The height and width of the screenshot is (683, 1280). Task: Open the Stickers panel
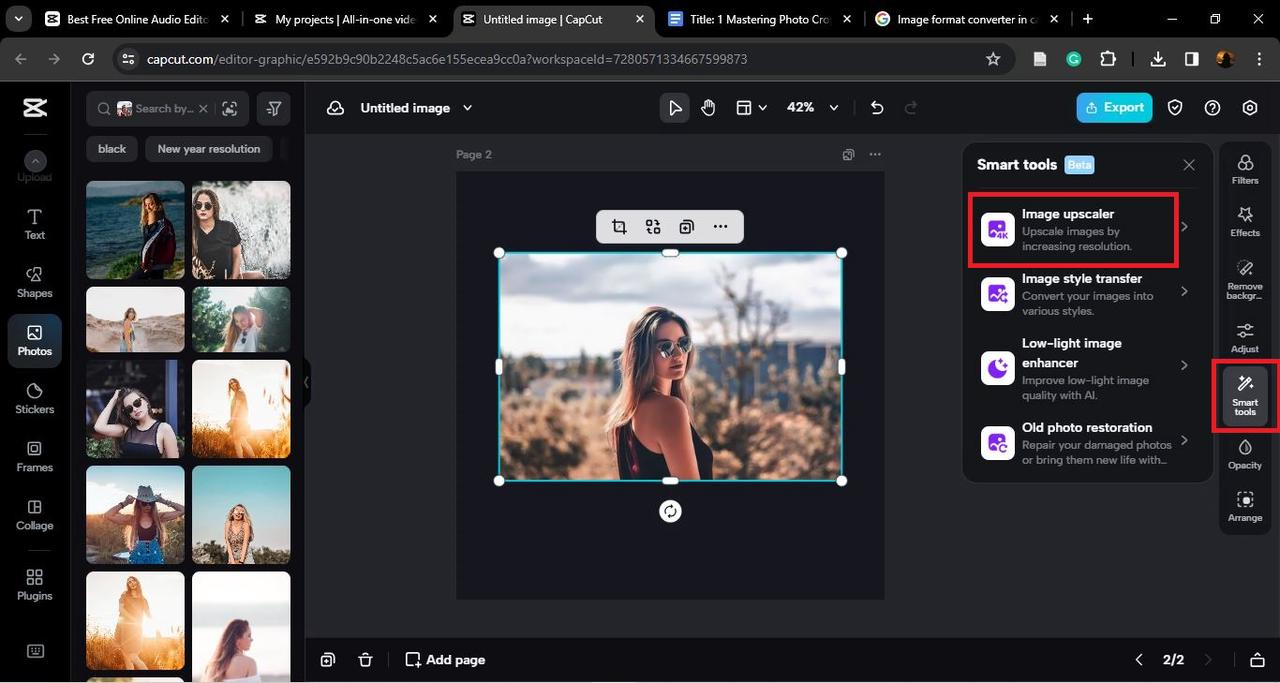[35, 398]
